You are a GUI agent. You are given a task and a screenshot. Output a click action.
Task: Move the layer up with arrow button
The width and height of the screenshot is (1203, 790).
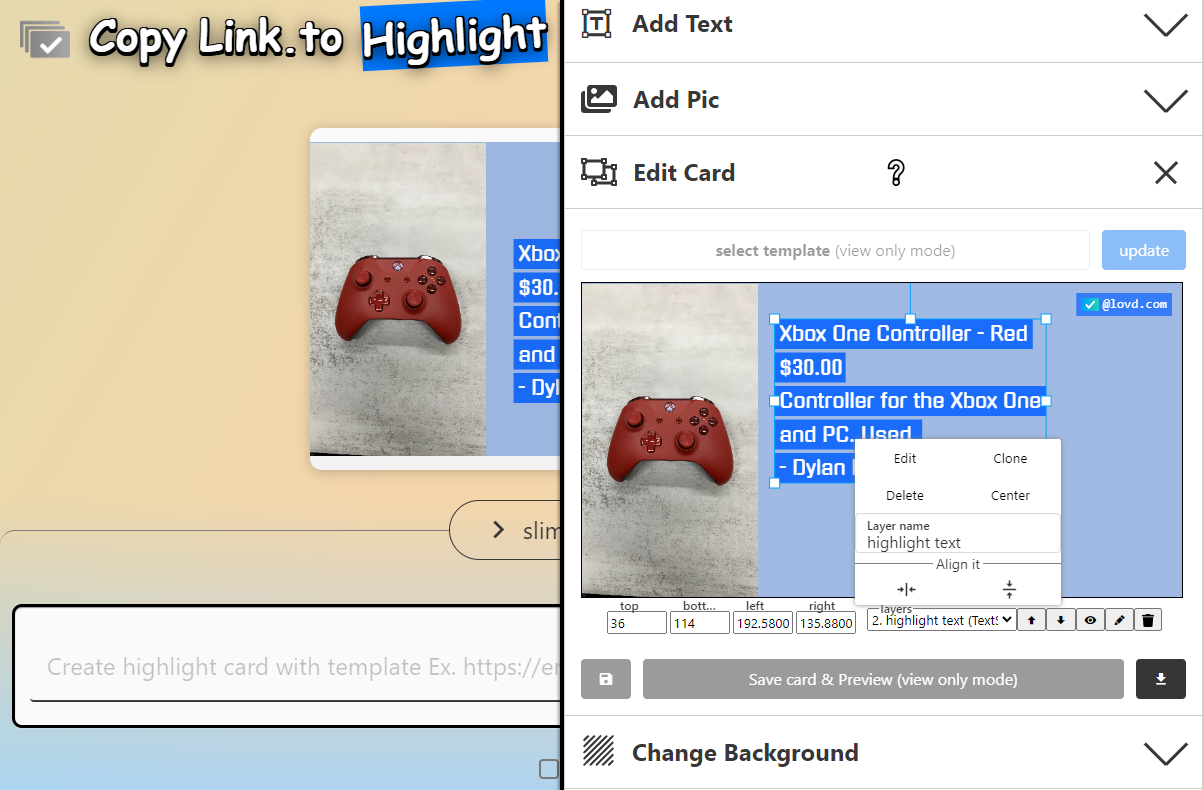1032,620
